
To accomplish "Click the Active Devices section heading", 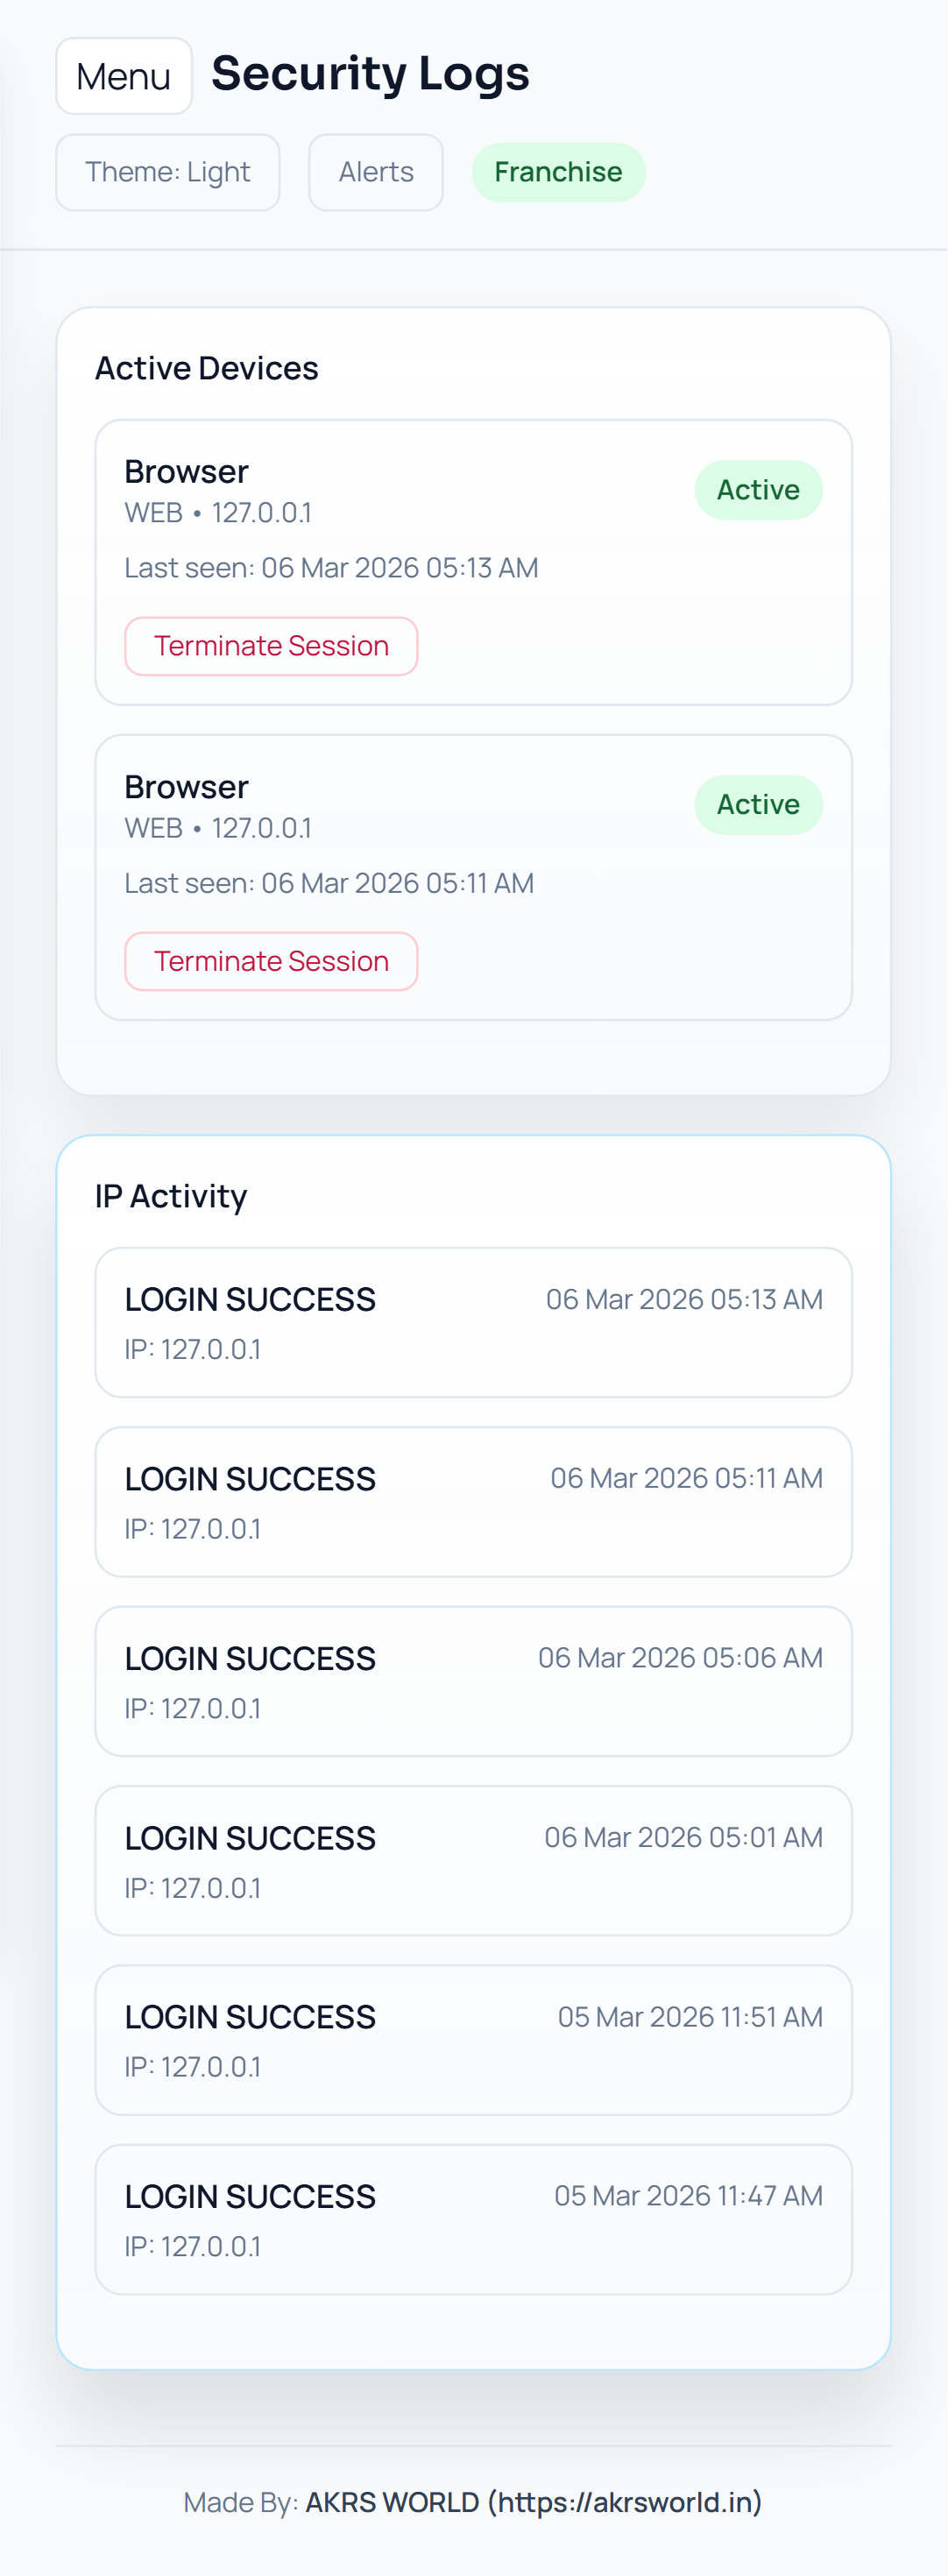I will [x=207, y=368].
